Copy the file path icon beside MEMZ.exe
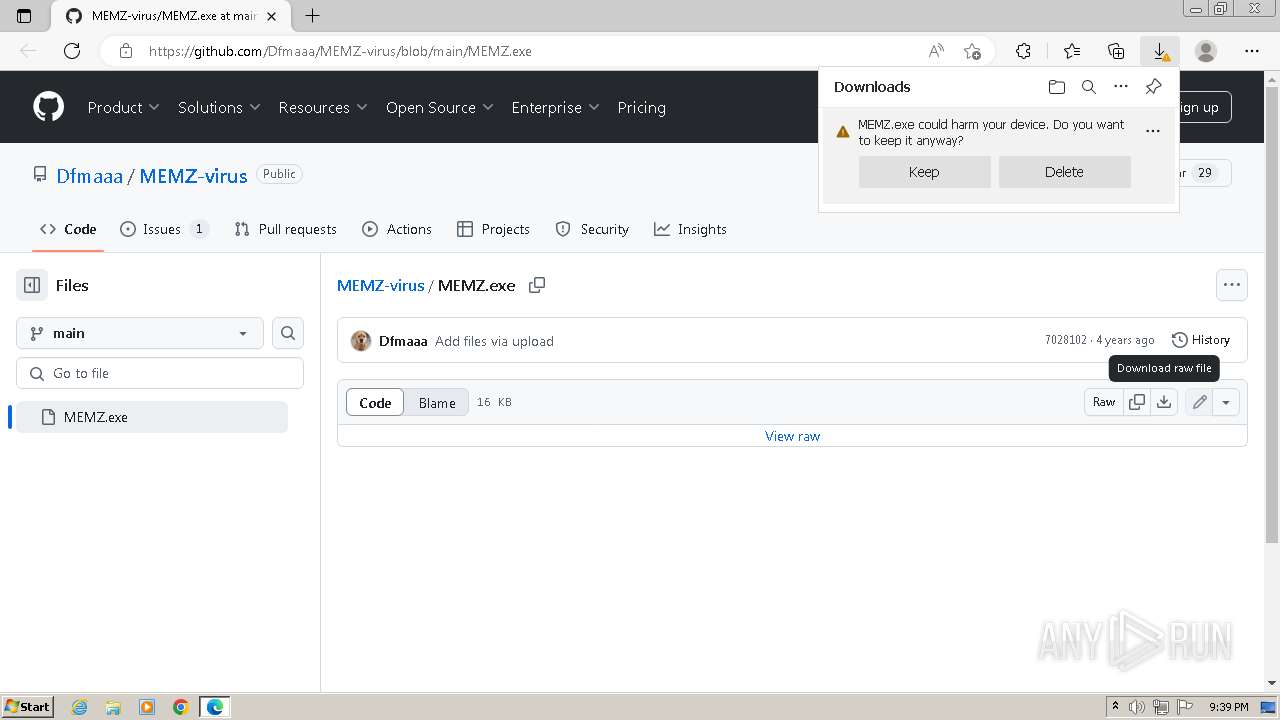The image size is (1280, 720). click(537, 285)
